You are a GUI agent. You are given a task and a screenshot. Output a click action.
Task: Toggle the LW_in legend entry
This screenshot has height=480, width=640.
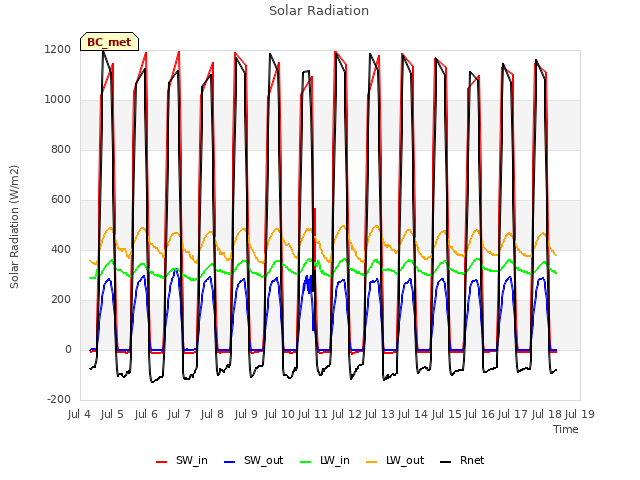[x=325, y=461]
